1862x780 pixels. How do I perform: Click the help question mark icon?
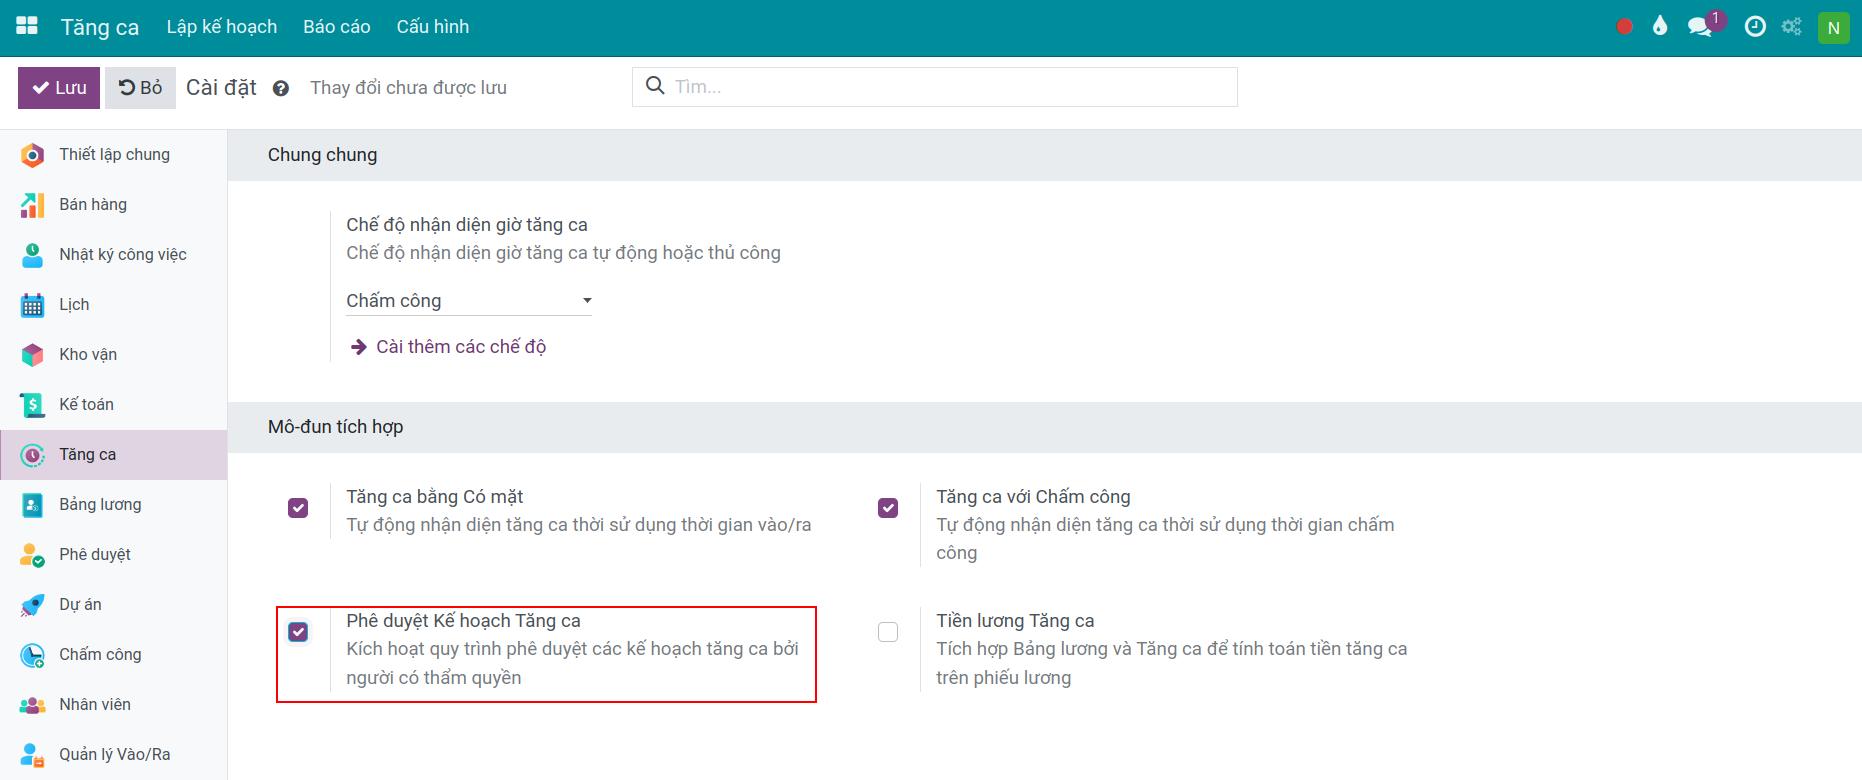(x=281, y=88)
